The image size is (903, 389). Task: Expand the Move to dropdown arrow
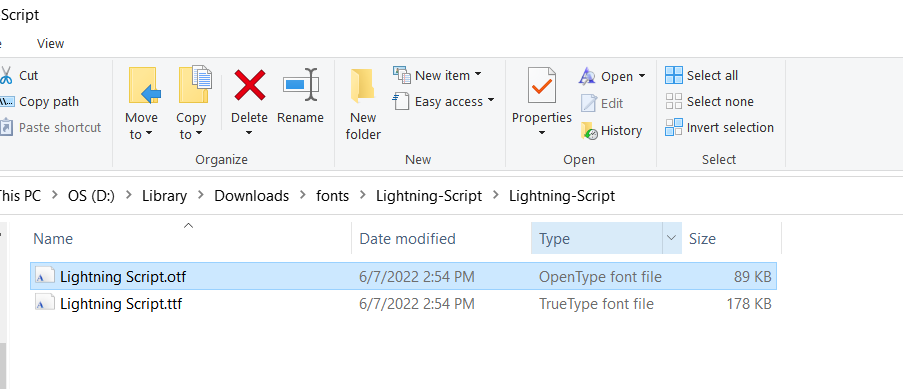(149, 134)
